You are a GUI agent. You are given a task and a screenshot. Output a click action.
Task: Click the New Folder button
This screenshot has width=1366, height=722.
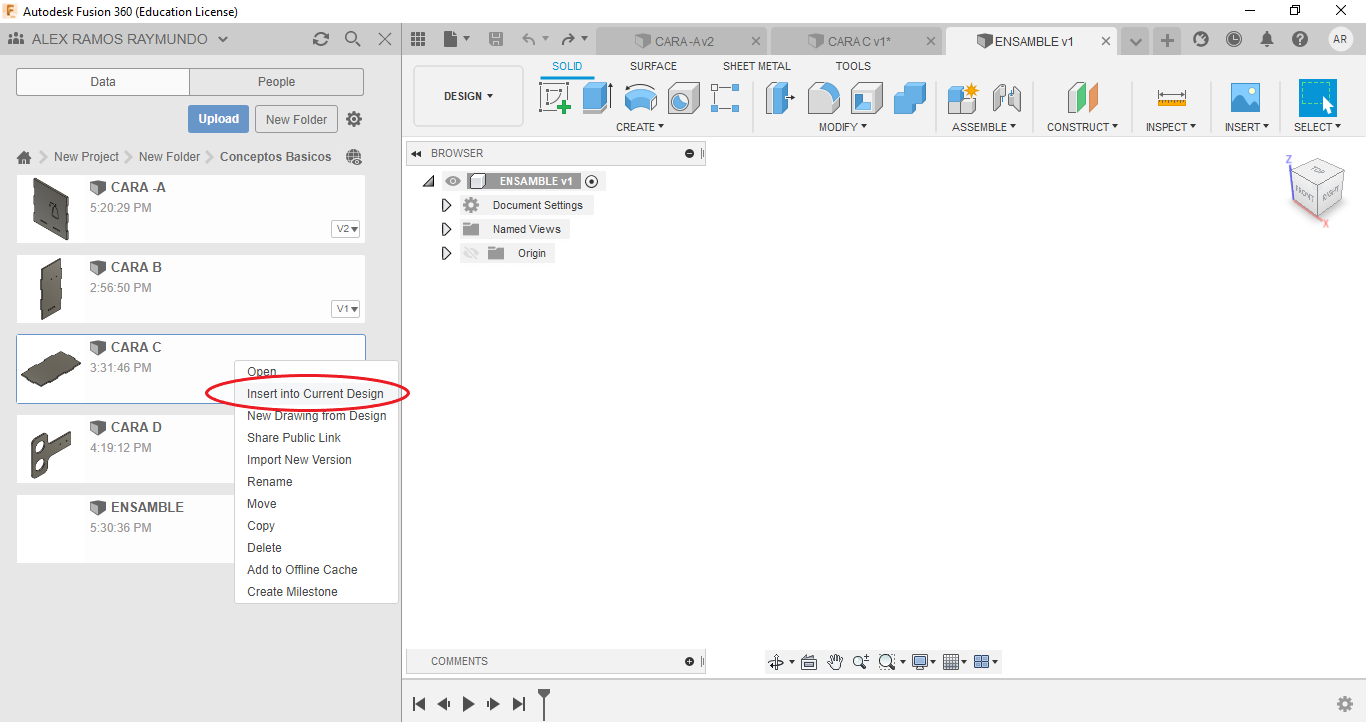297,119
